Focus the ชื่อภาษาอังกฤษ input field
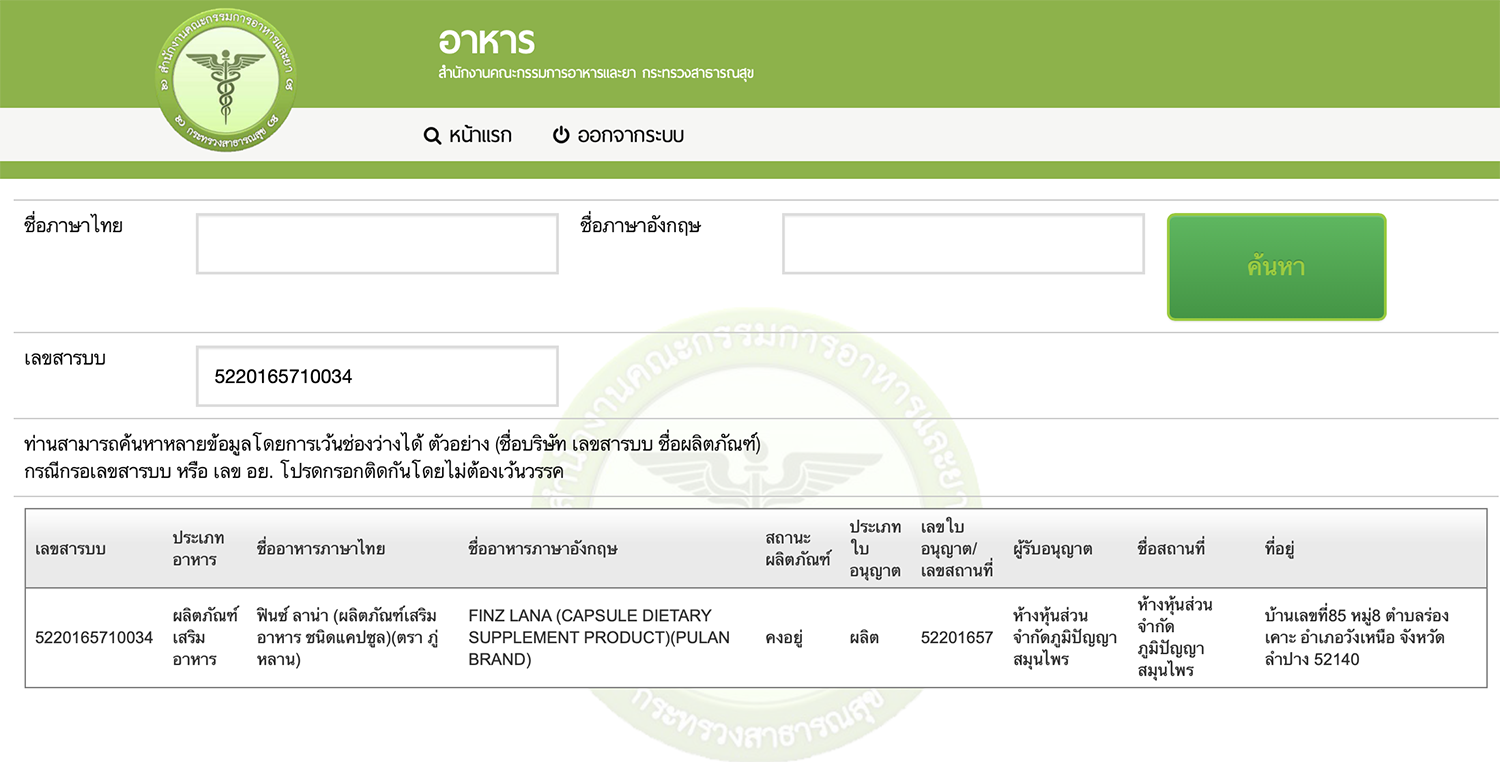This screenshot has width=1500, height=762. pyautogui.click(x=963, y=244)
